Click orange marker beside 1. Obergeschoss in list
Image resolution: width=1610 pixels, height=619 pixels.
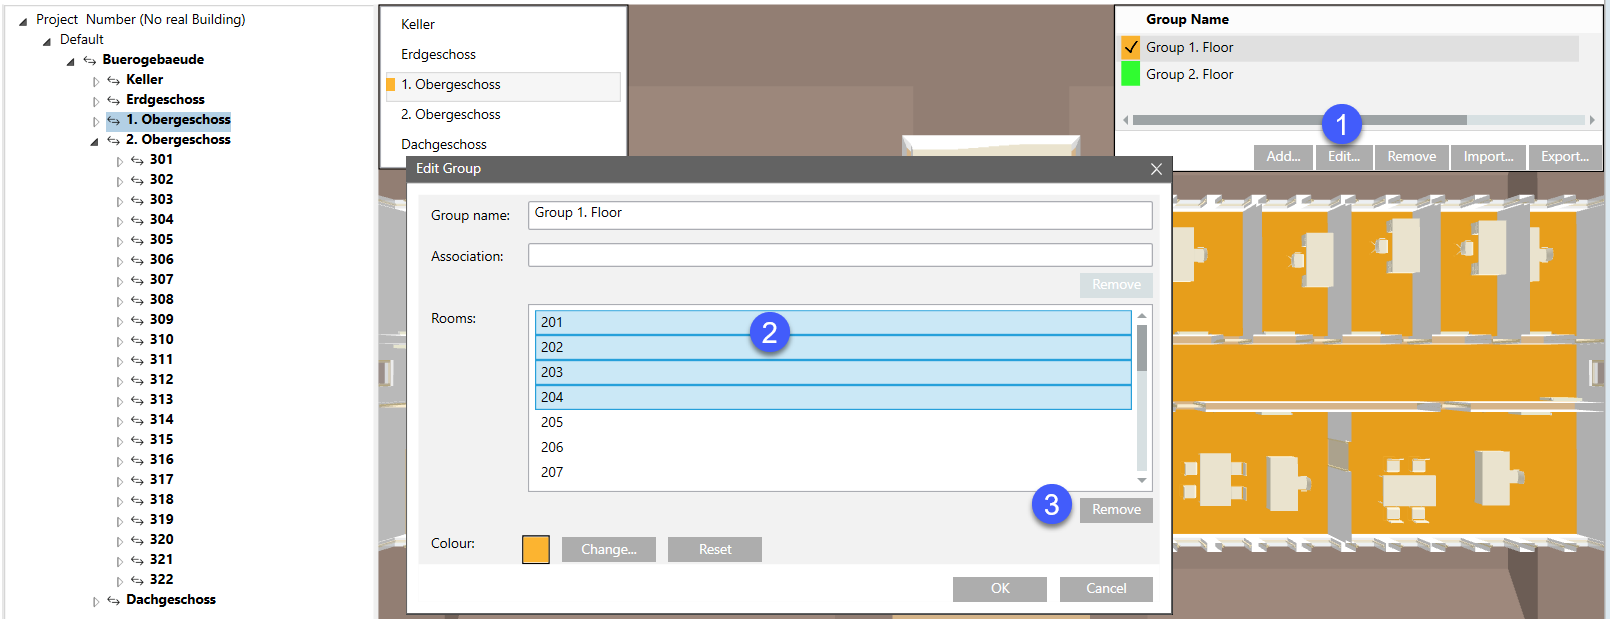click(391, 85)
